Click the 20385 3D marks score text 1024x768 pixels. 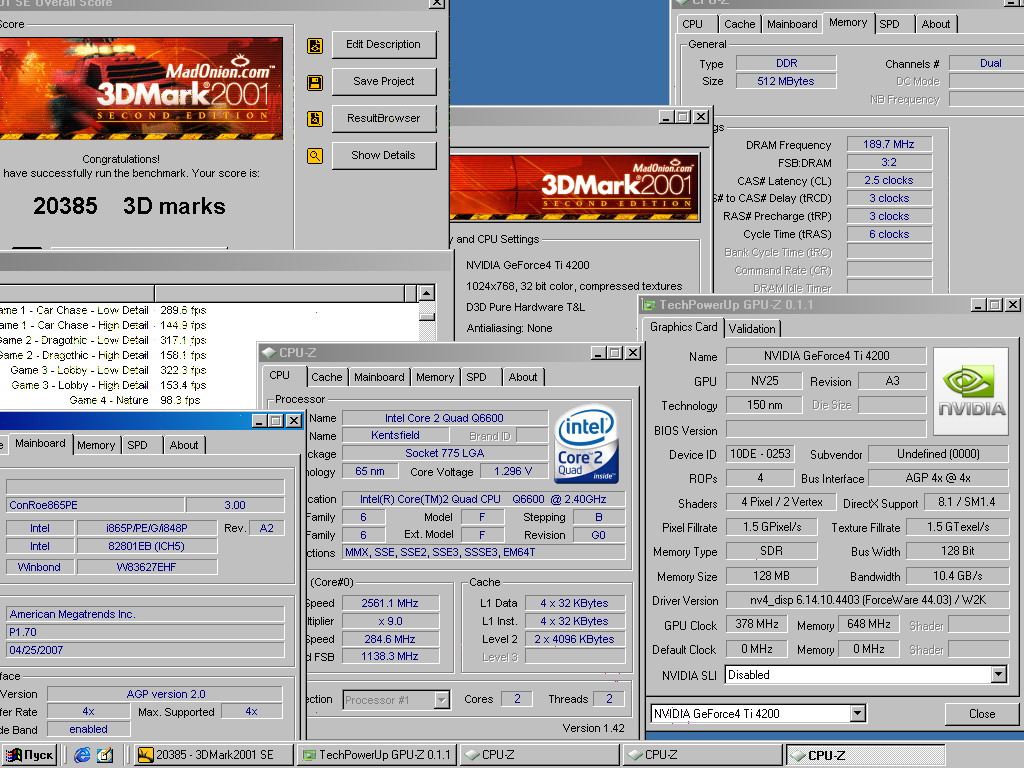click(129, 206)
